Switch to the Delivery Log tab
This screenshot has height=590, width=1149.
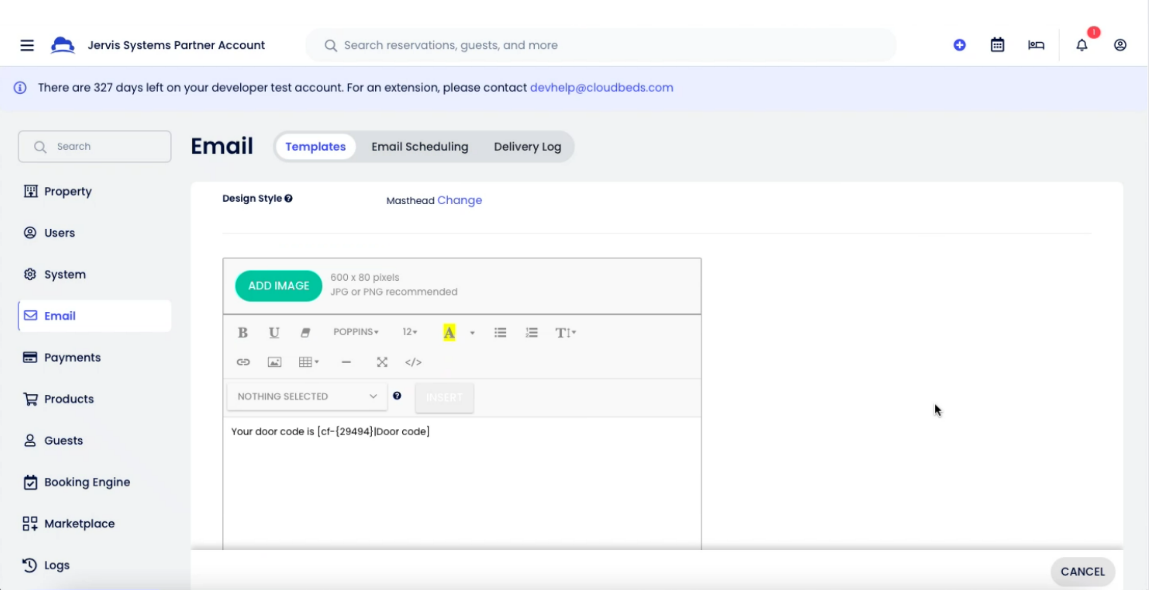[x=528, y=147]
